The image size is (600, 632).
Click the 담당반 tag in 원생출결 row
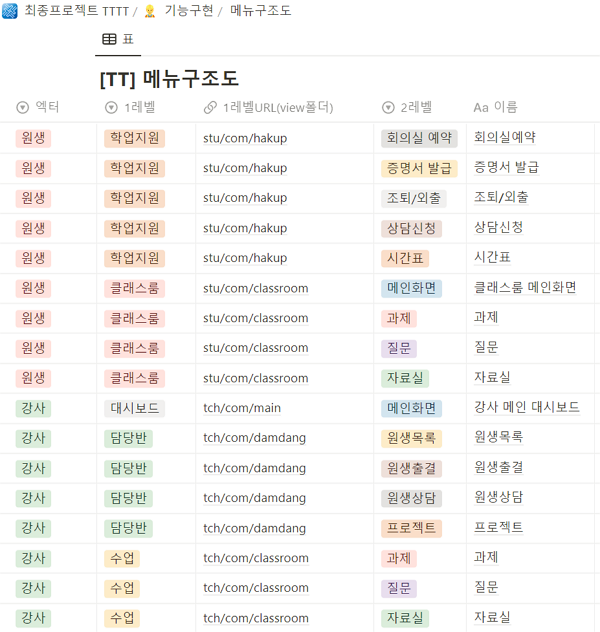(x=129, y=468)
